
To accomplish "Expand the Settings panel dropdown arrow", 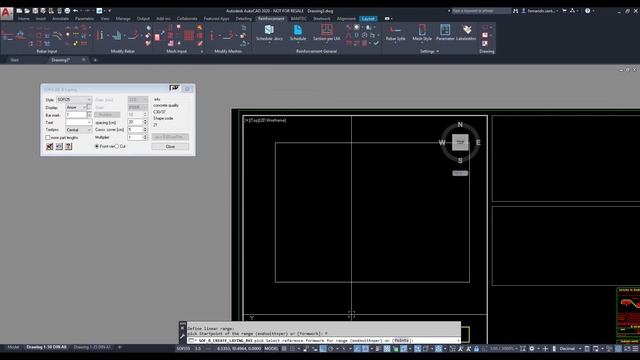I will coord(438,51).
